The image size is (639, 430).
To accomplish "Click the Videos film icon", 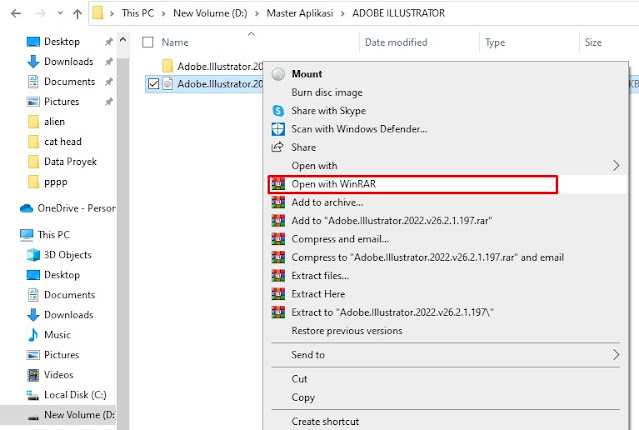I will click(33, 375).
